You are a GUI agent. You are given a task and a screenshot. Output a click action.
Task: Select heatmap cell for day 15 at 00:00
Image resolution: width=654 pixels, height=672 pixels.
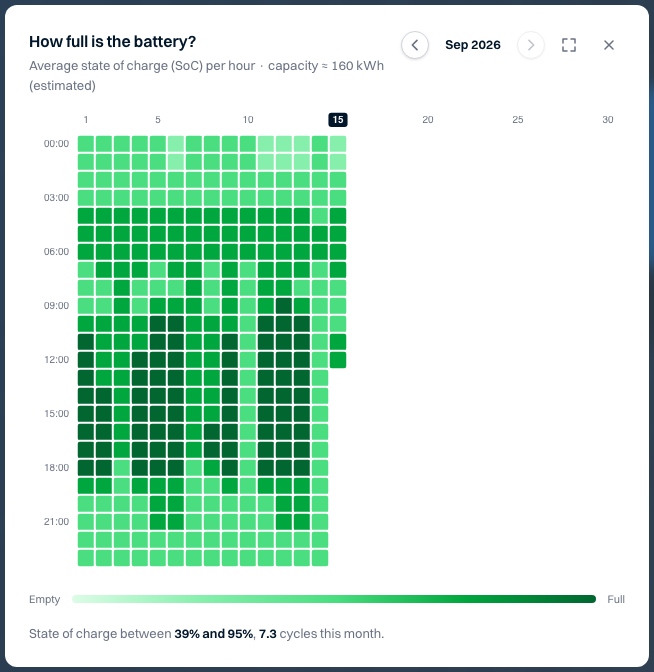(x=338, y=144)
